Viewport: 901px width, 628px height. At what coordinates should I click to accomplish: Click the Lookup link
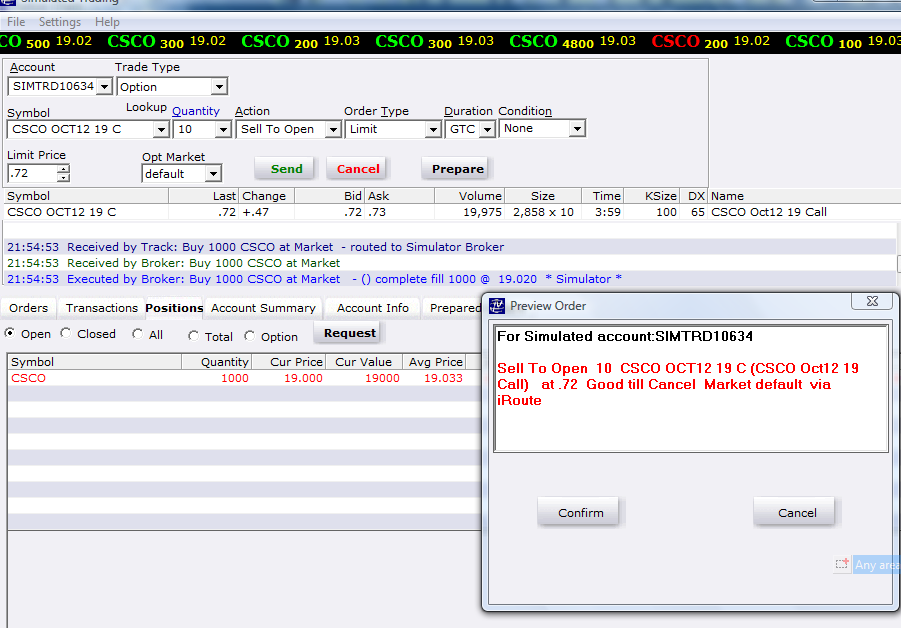coord(146,107)
